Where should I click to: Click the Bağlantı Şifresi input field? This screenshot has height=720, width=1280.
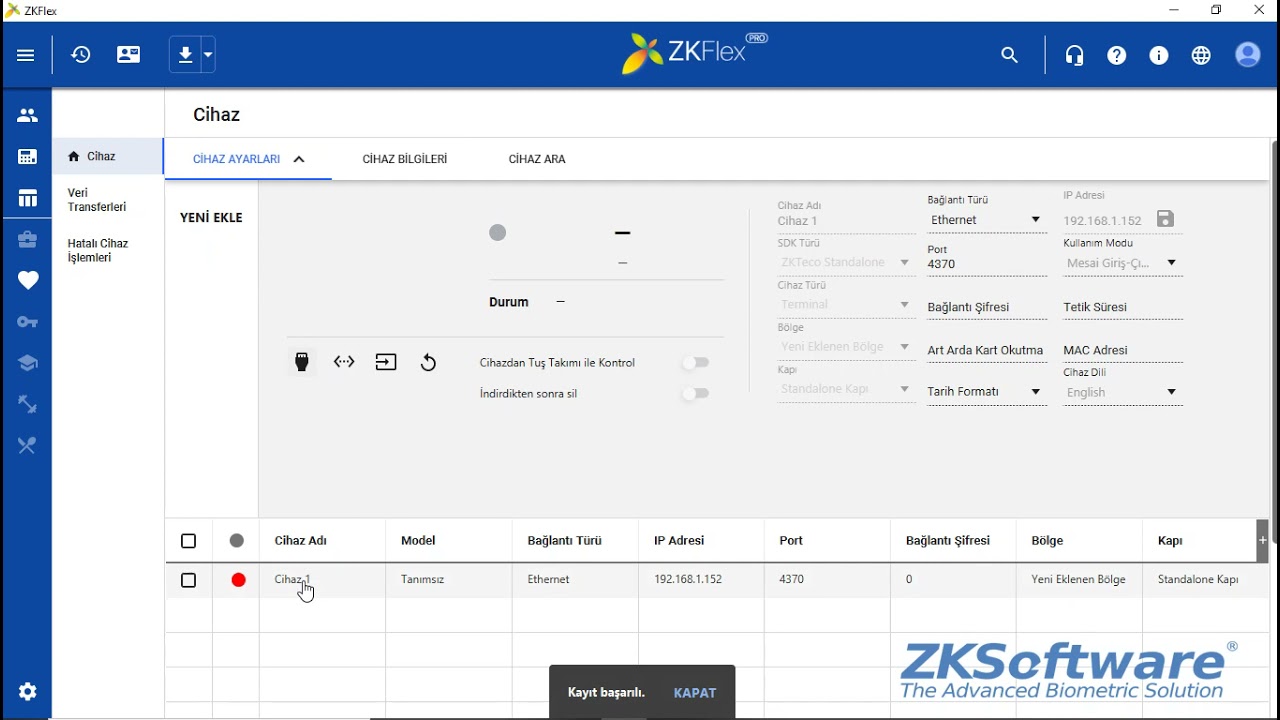click(986, 307)
